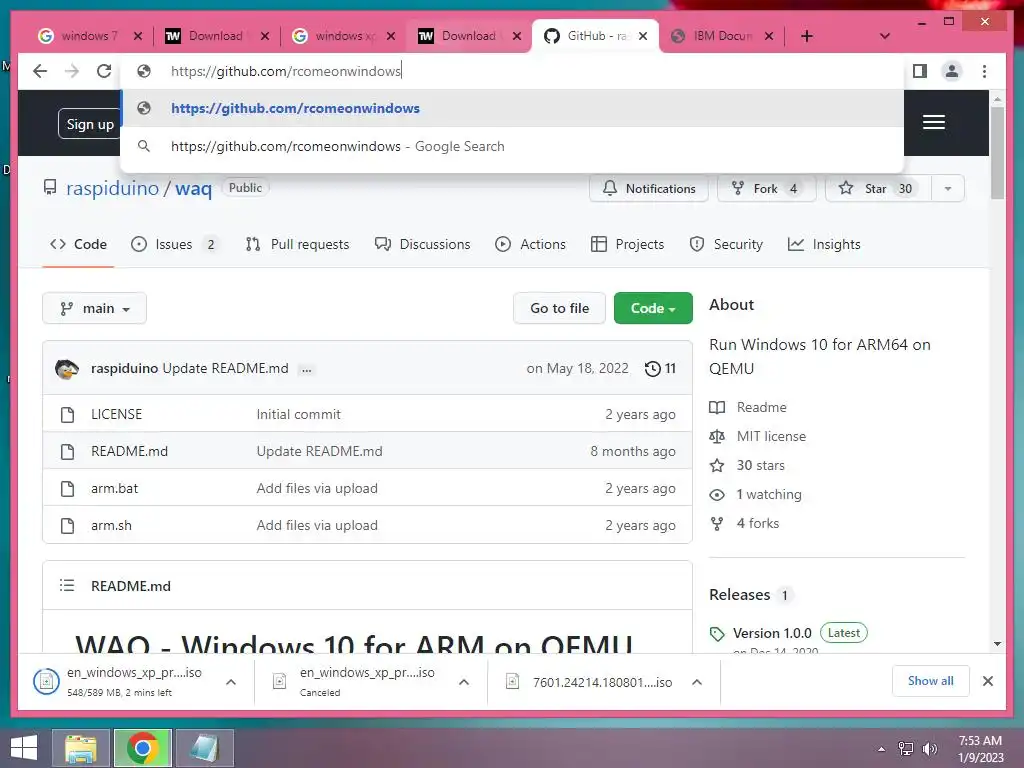Switch to the second Download tab
The height and width of the screenshot is (768, 1024).
point(469,36)
